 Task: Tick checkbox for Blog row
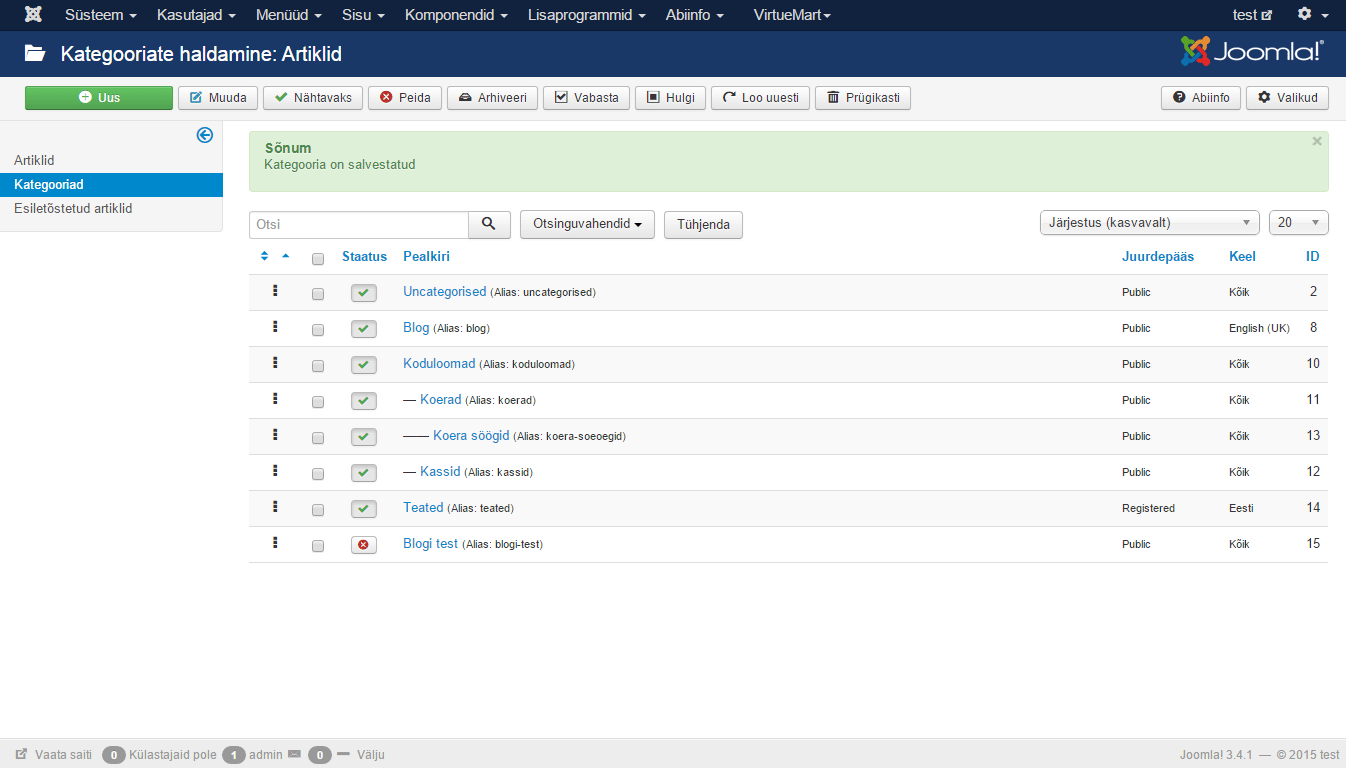pos(318,330)
